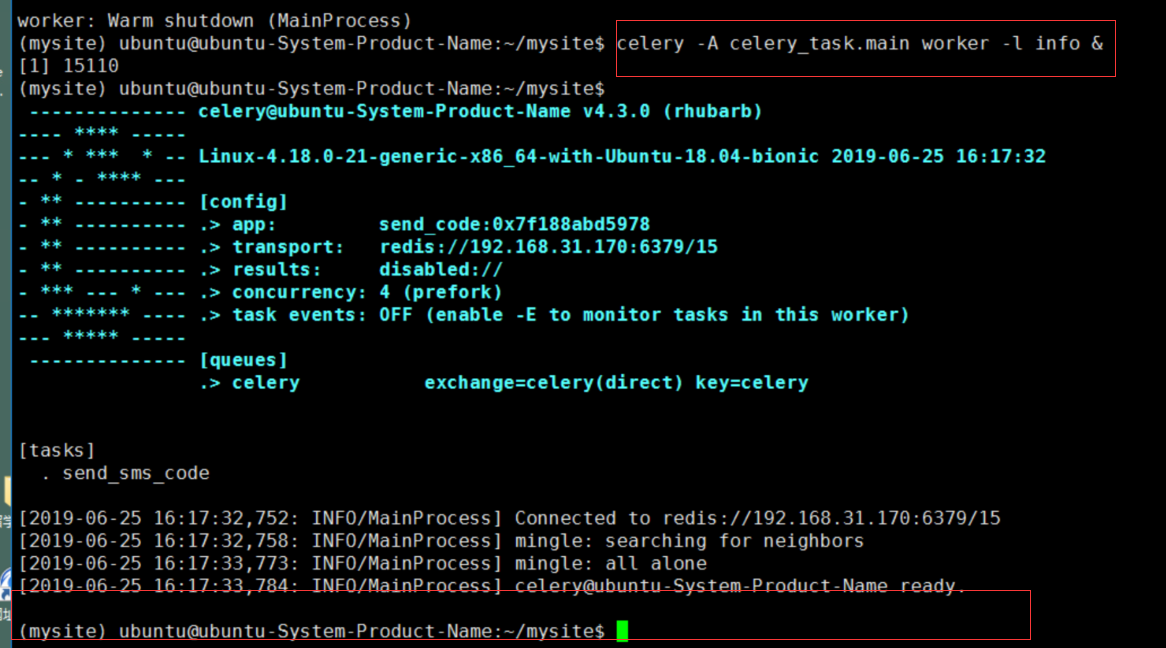Image resolution: width=1166 pixels, height=648 pixels.
Task: Click the '[tasks]' section header
Action: point(57,451)
